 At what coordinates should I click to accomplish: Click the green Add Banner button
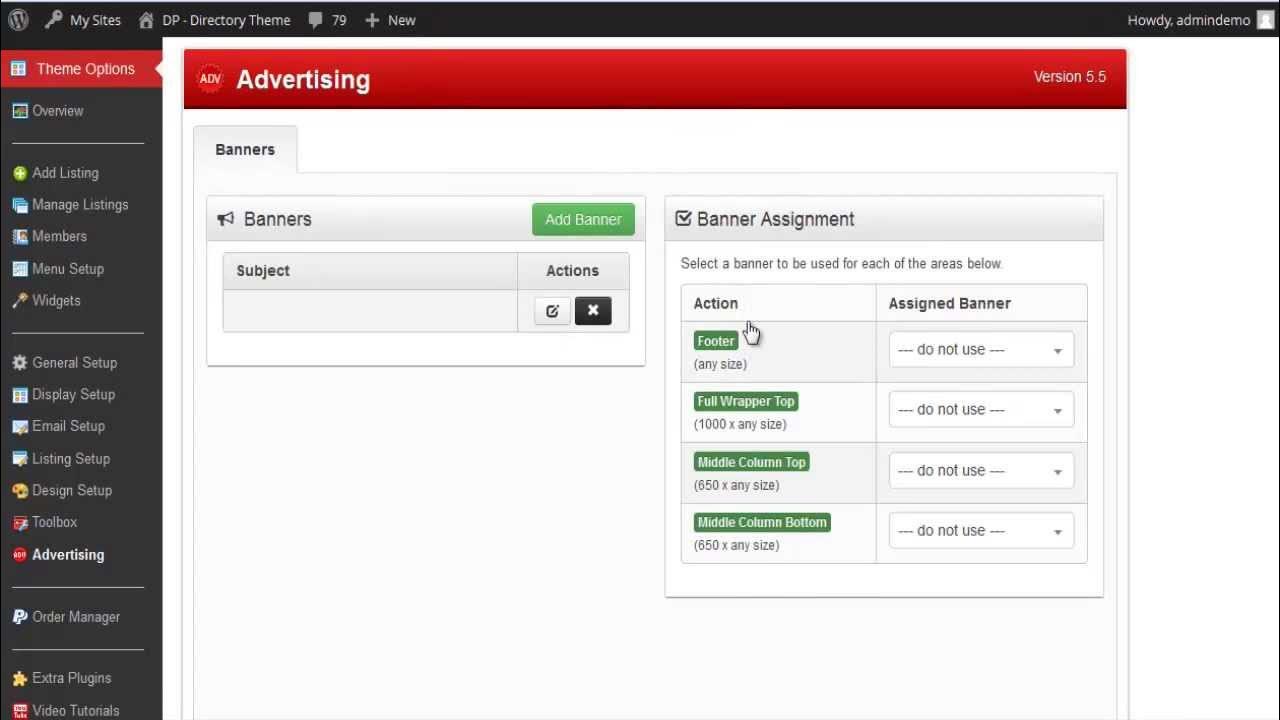point(583,219)
